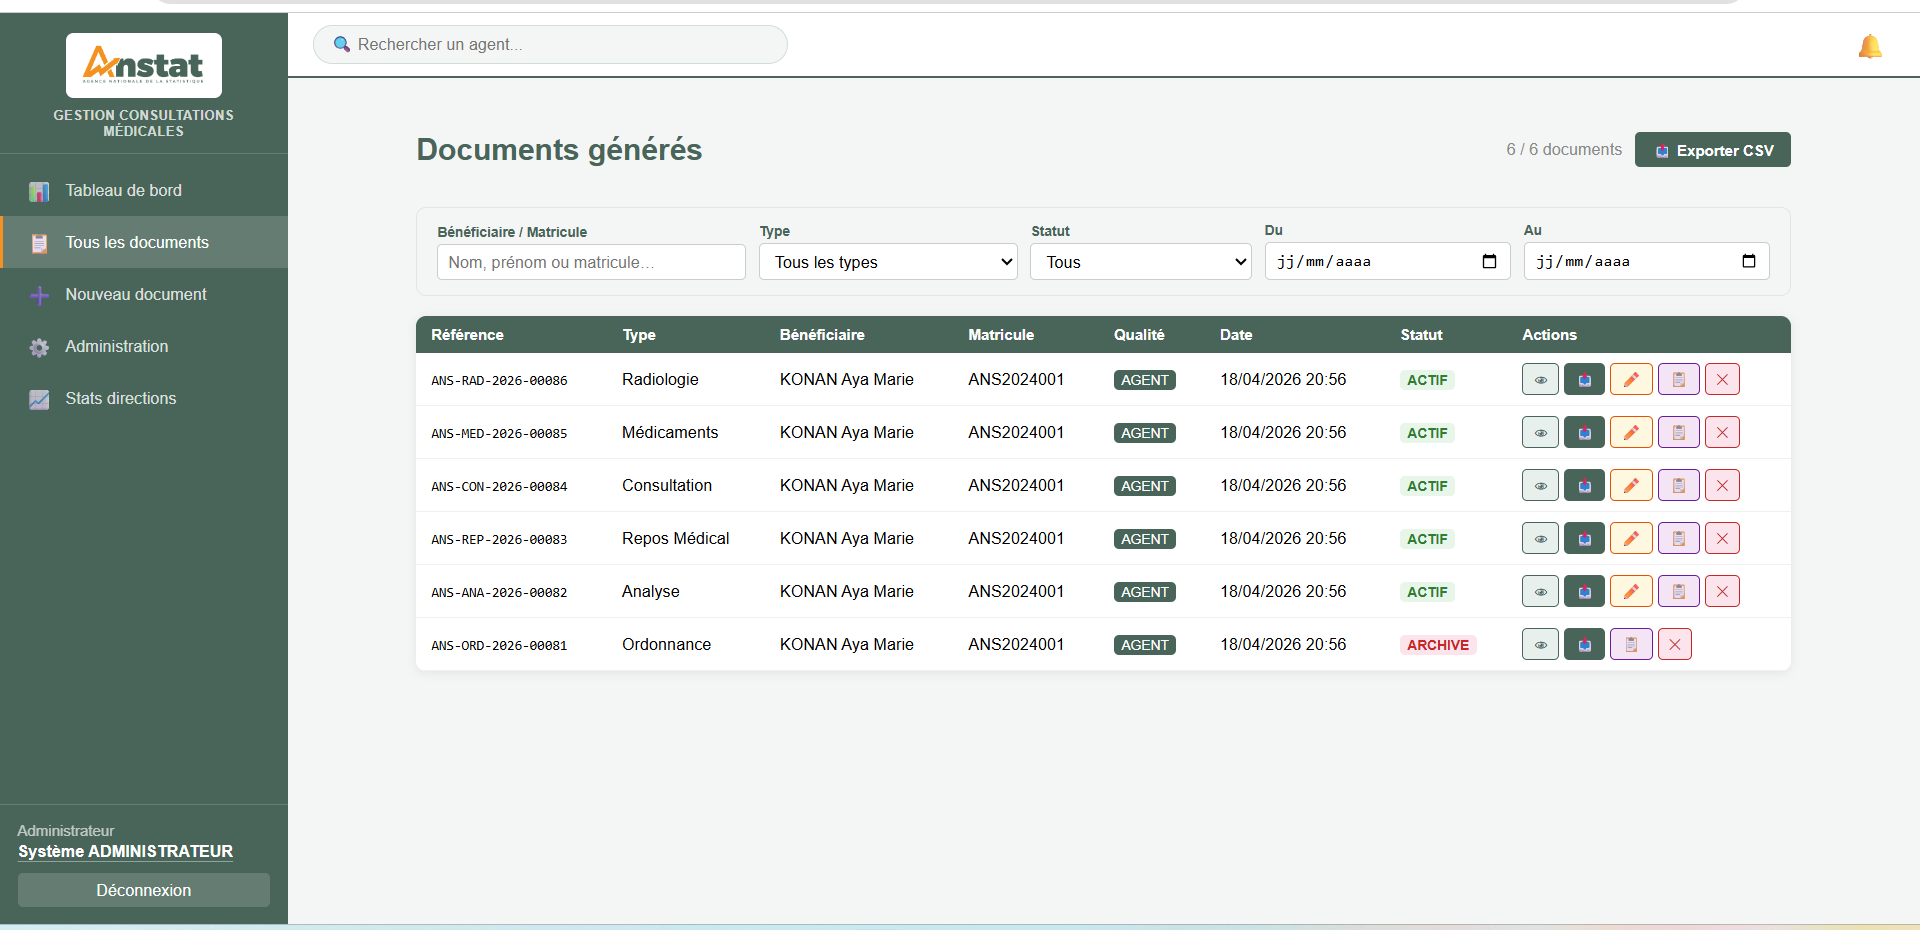1920x930 pixels.
Task: View the Radiologie document via eye icon
Action: tap(1540, 380)
